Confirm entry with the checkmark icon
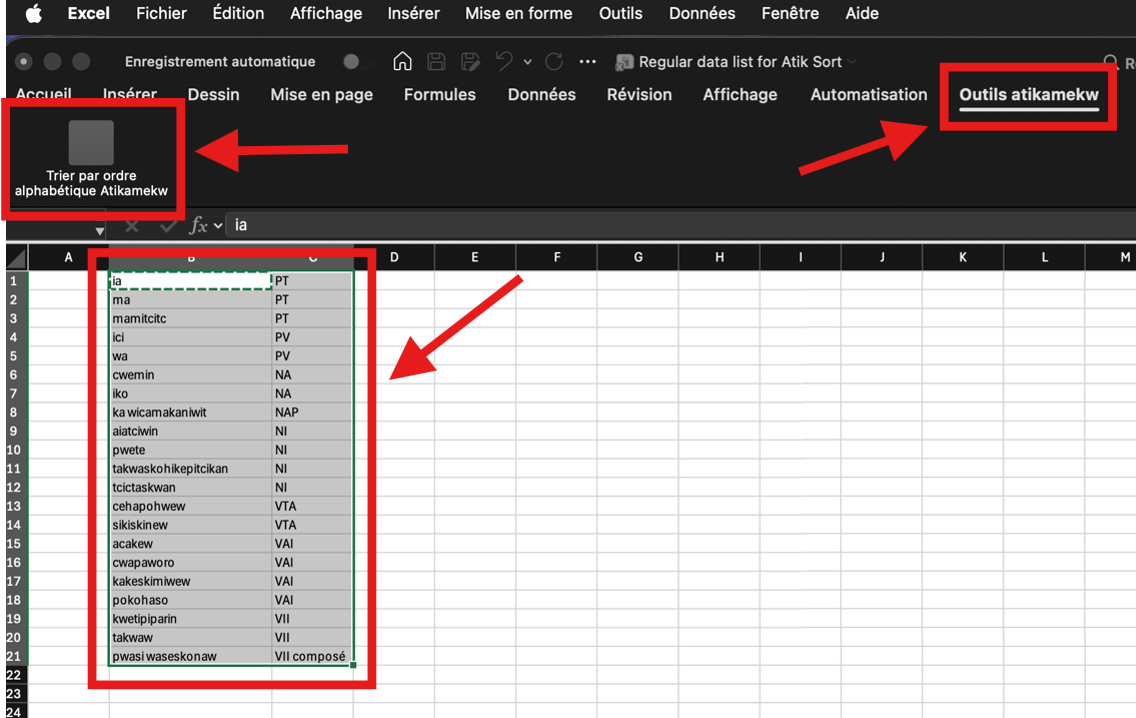1136x718 pixels. (169, 226)
